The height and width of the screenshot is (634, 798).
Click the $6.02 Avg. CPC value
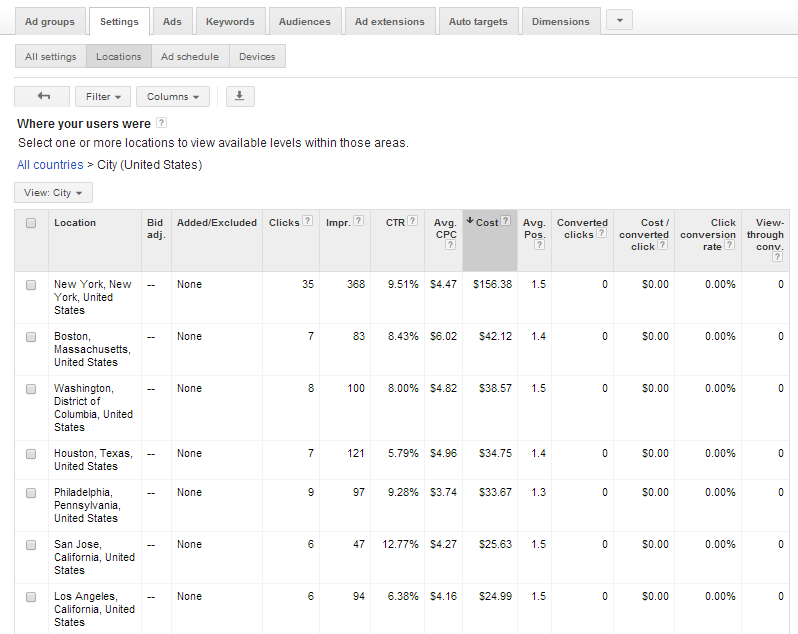[443, 336]
